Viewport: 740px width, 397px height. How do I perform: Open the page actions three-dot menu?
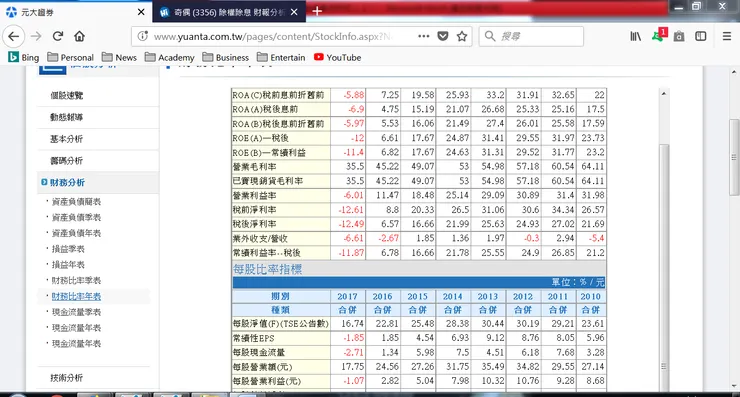(x=423, y=36)
